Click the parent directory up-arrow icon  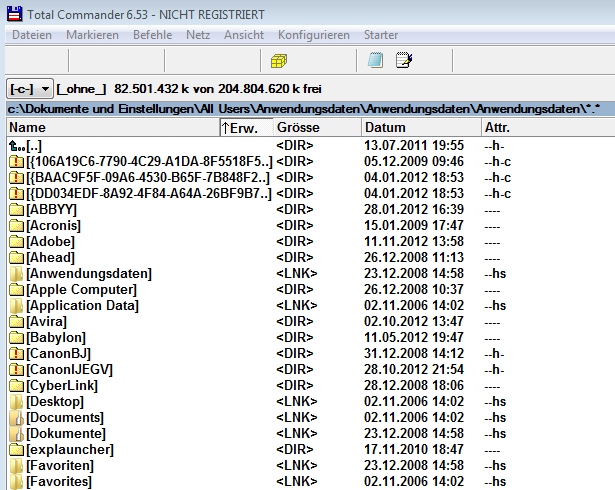click(x=16, y=146)
